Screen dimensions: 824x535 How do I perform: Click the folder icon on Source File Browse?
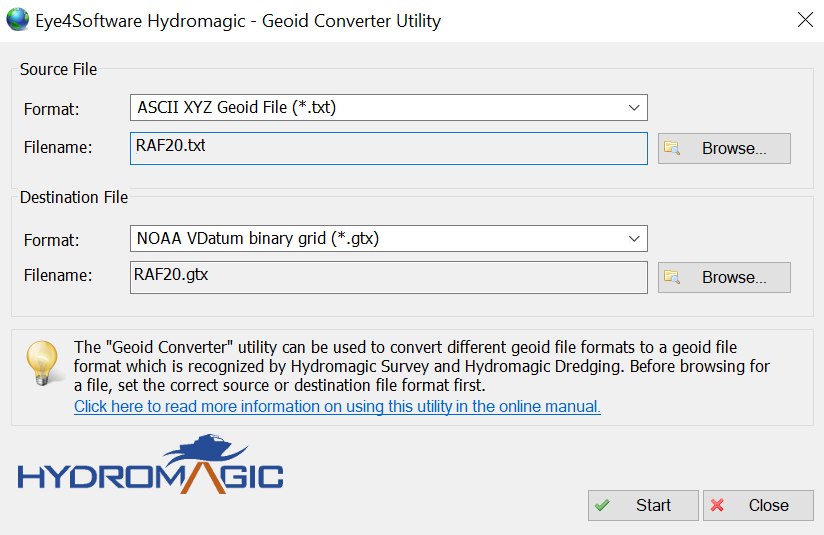pyautogui.click(x=672, y=149)
